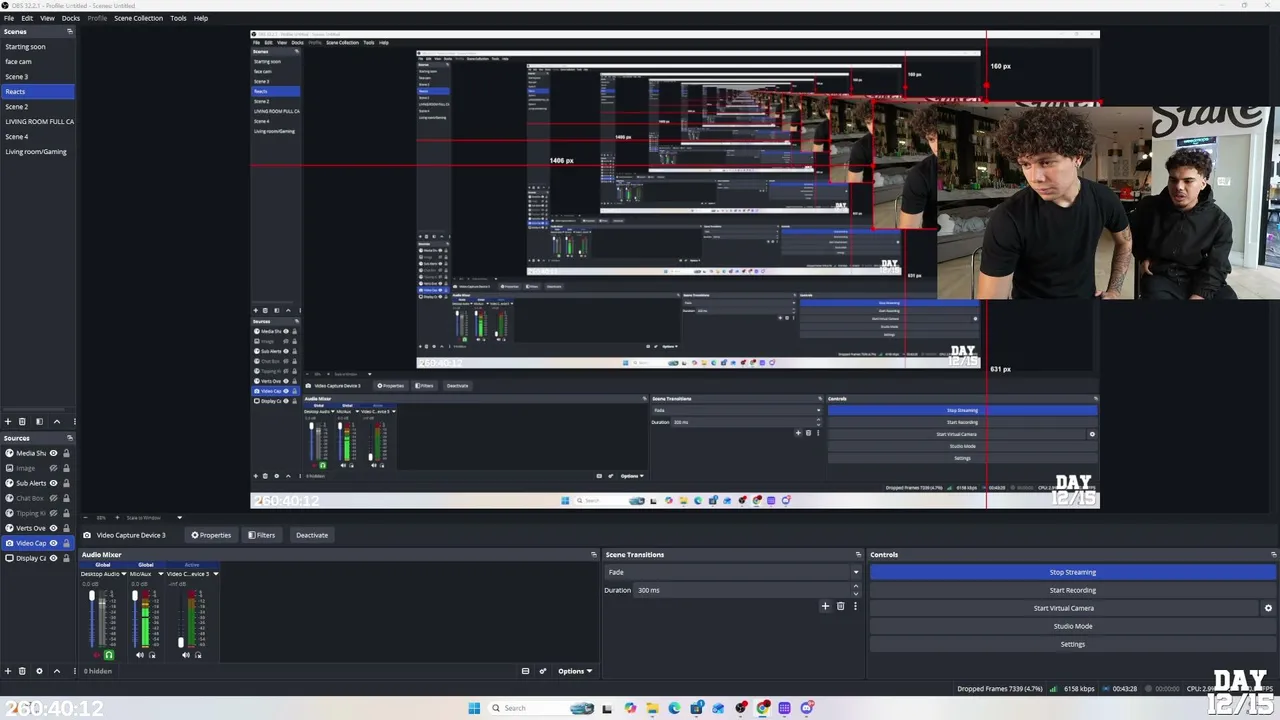Open scene filters icon in the Scenes toolbar

point(39,421)
